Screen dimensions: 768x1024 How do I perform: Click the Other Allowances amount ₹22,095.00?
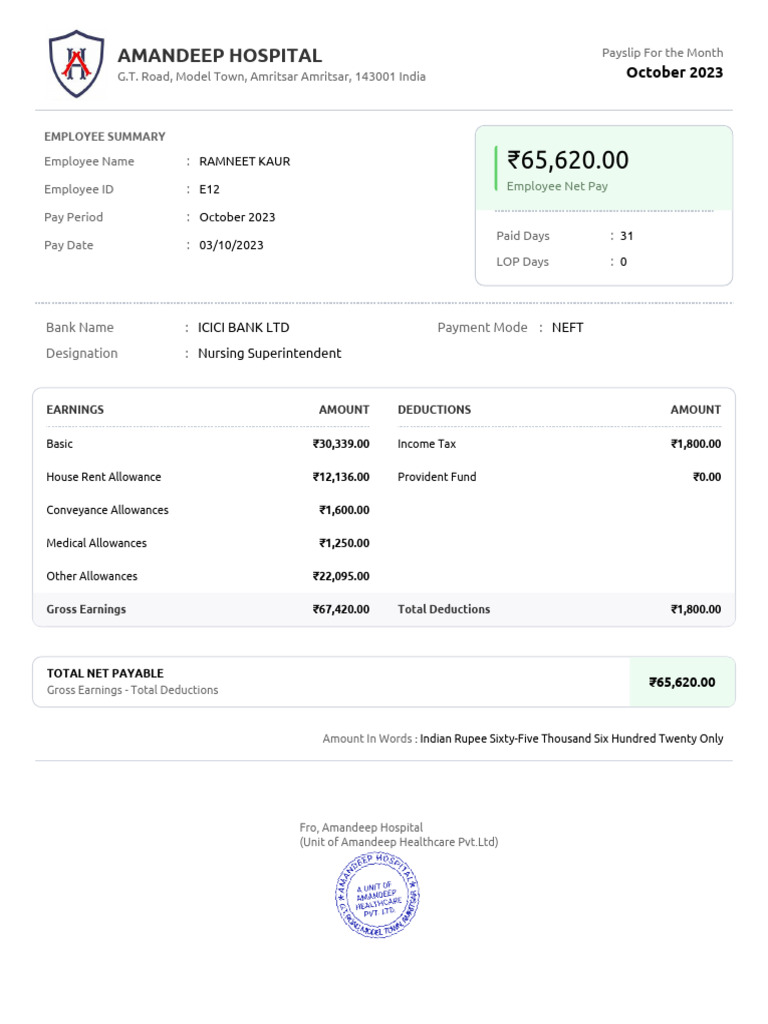[x=340, y=576]
